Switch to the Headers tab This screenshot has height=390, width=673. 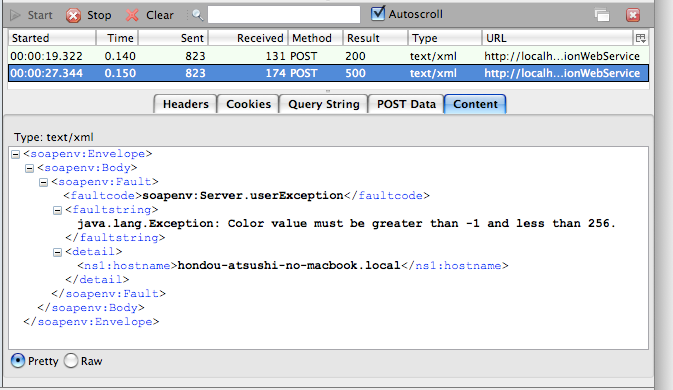185,104
